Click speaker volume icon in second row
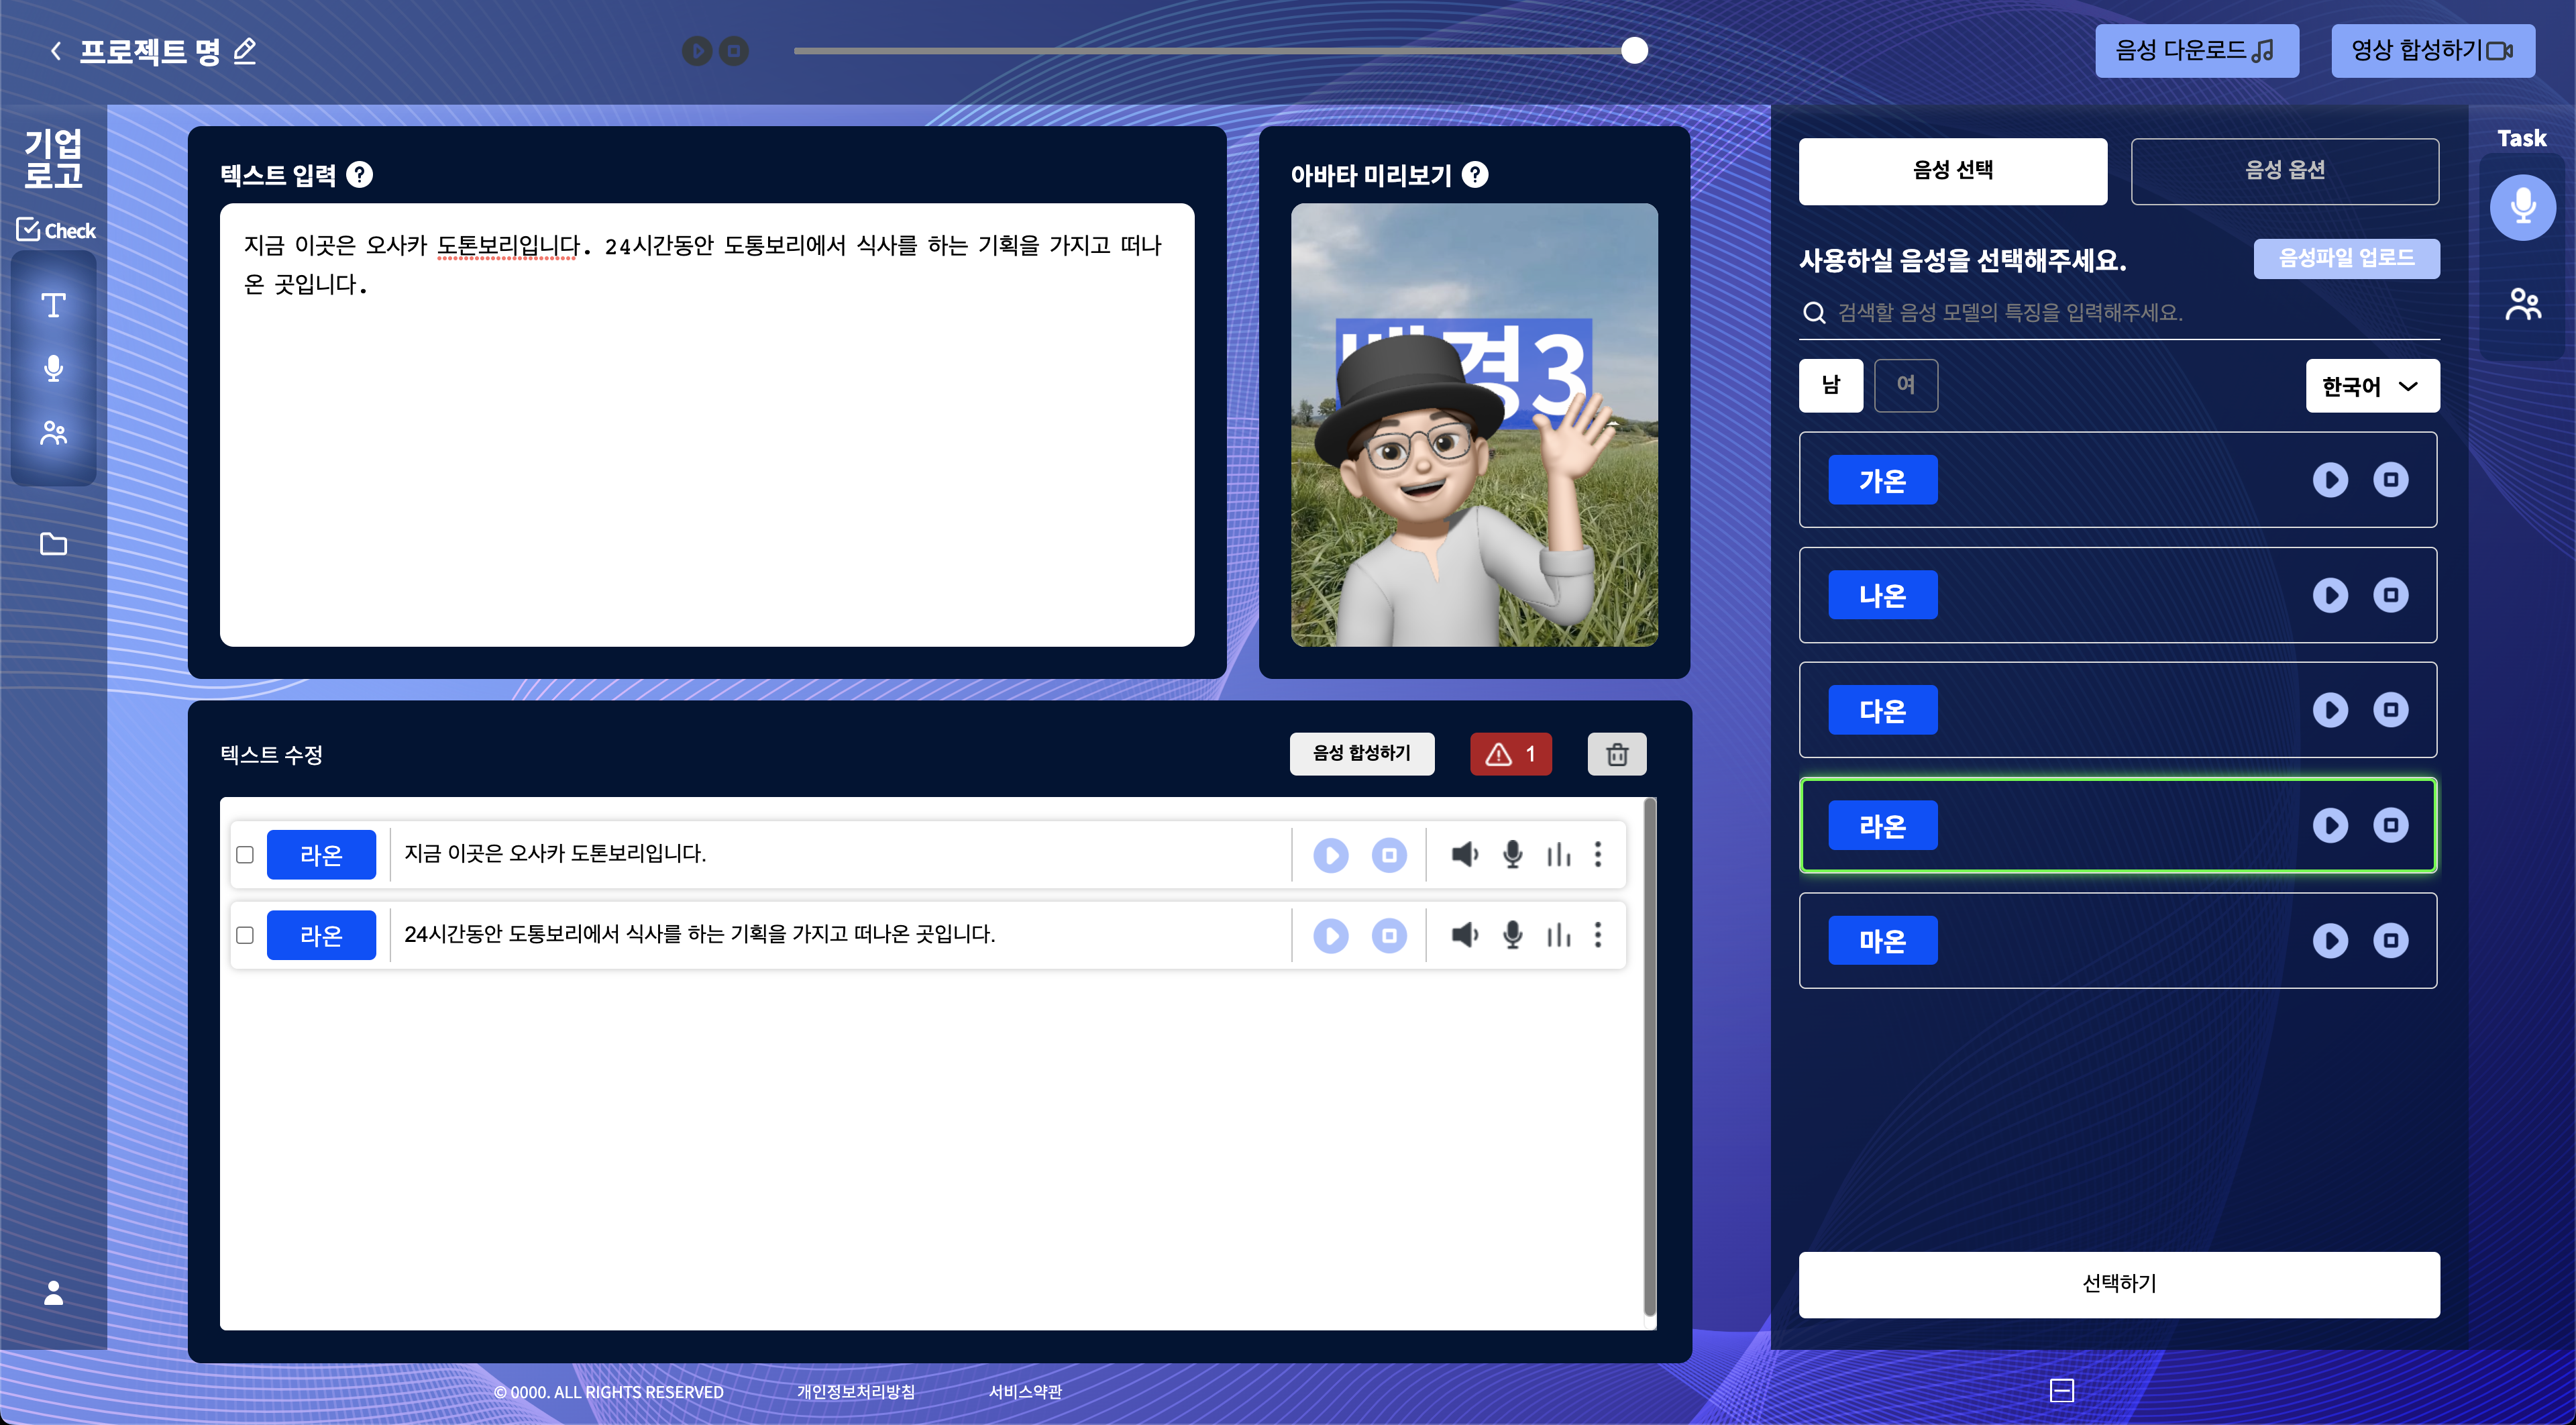 1465,935
